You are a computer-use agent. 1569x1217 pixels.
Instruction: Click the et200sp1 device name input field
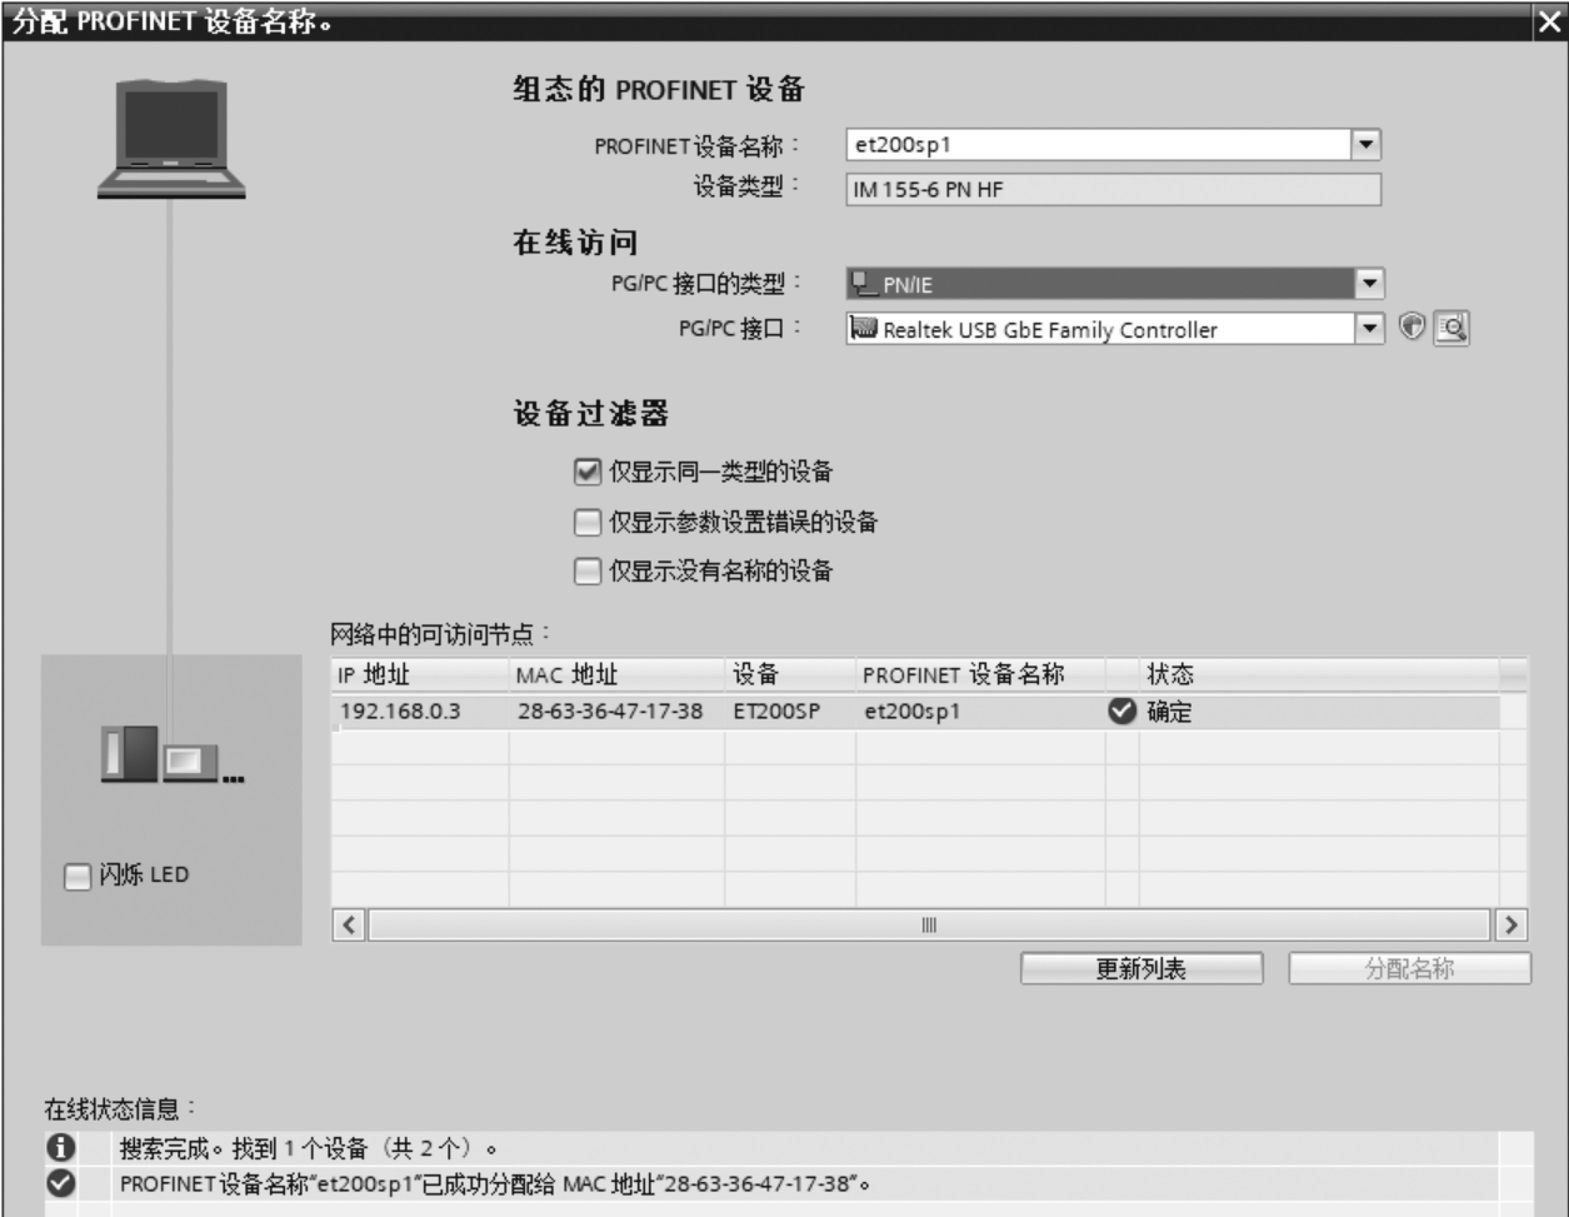tap(1099, 144)
